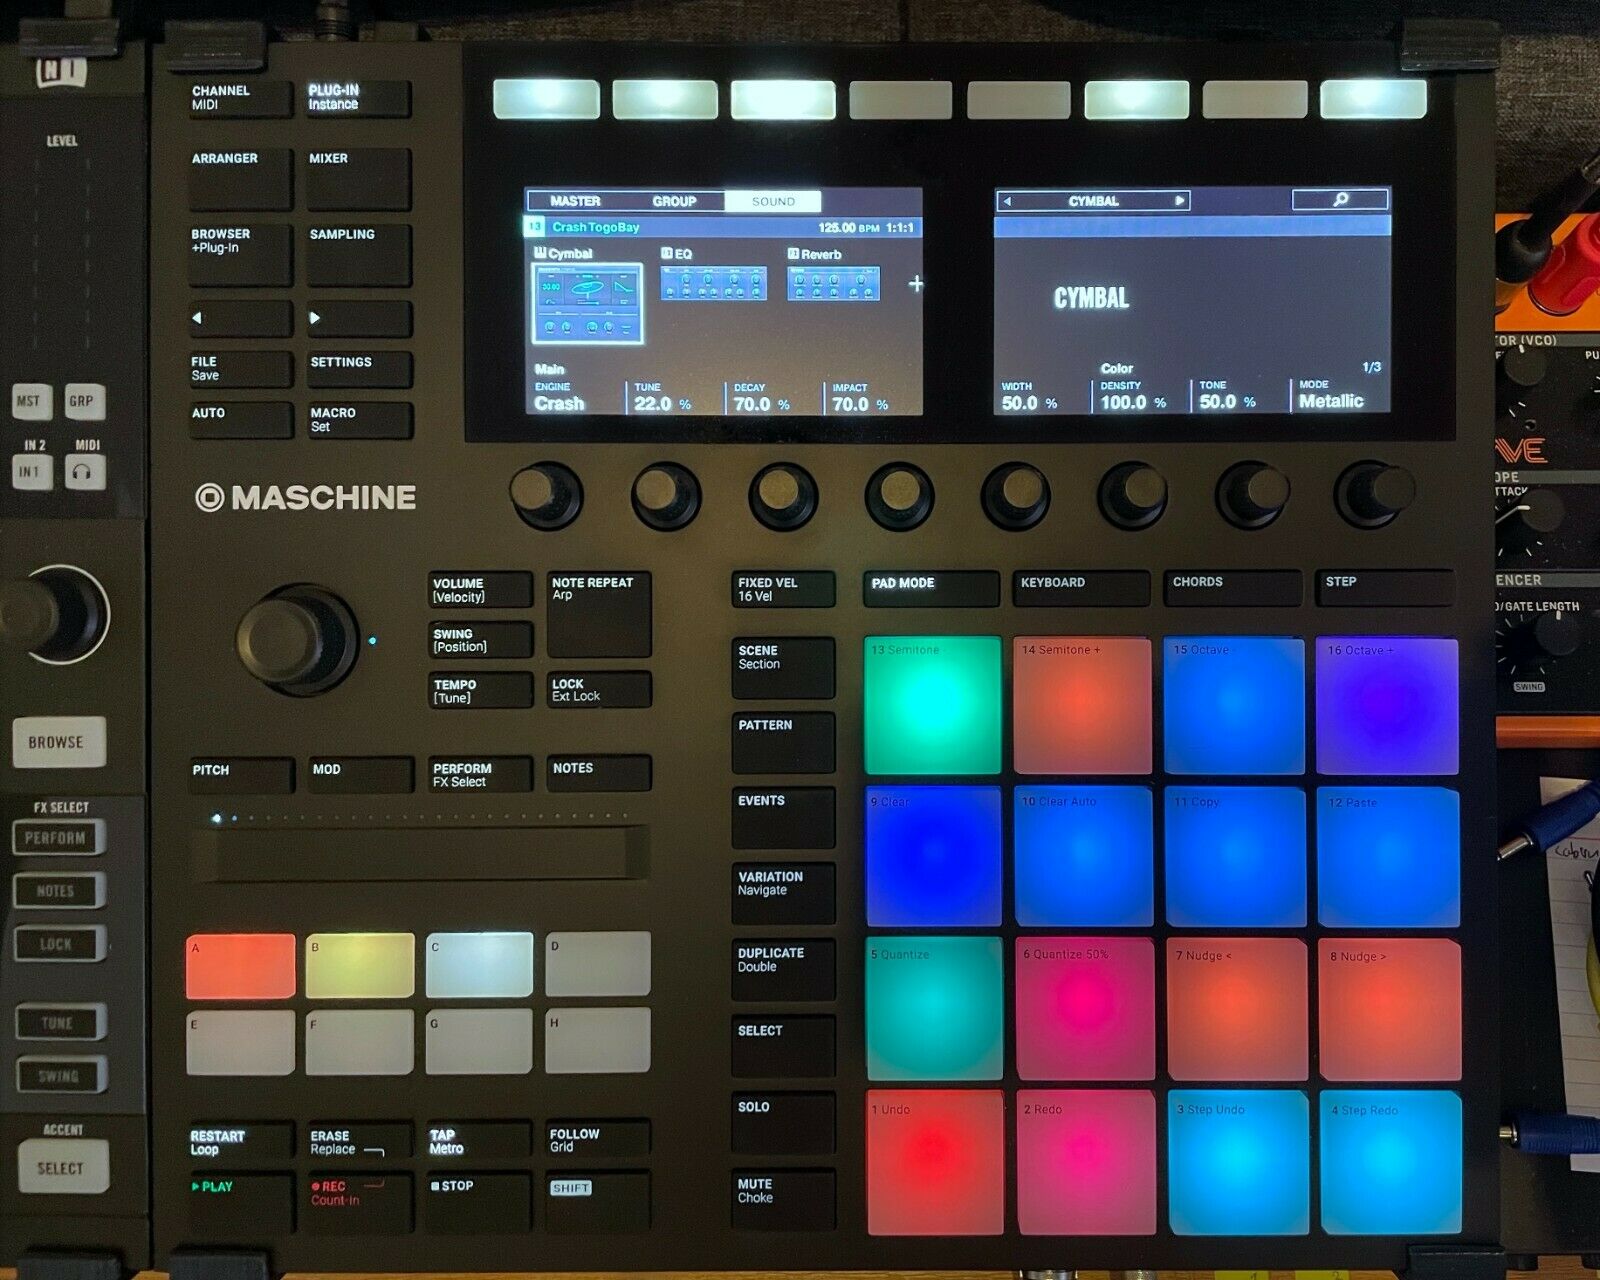Trigger pad 9 Clear

(934, 857)
